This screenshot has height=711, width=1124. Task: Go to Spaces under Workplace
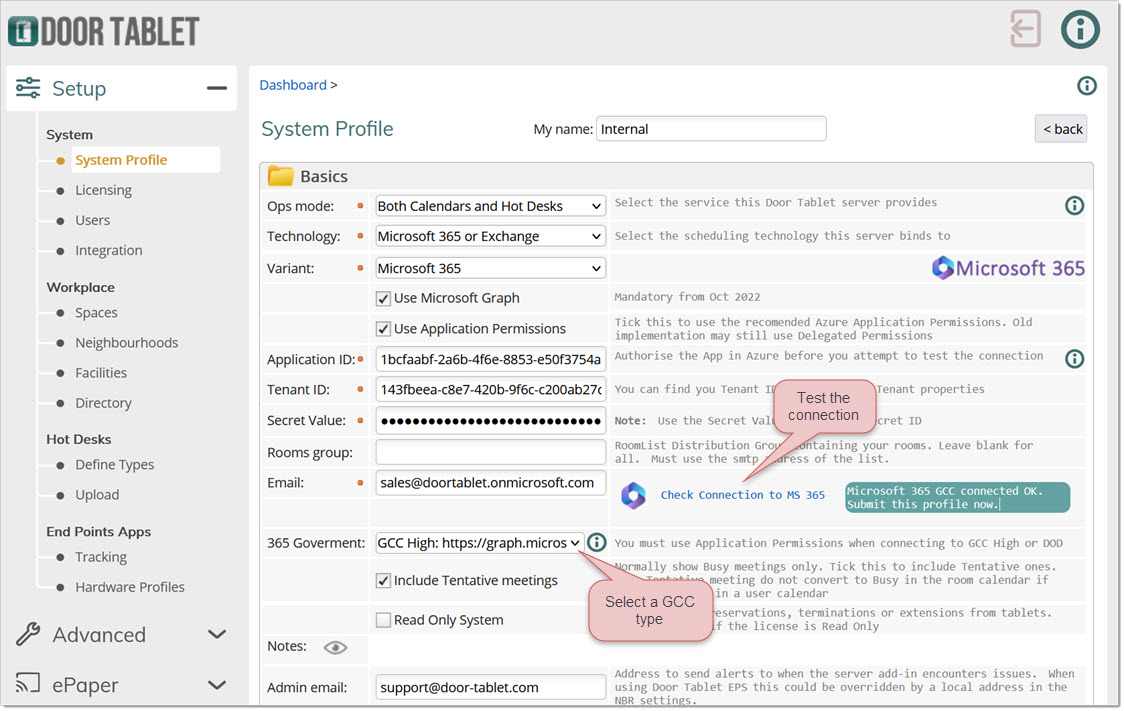coord(96,312)
